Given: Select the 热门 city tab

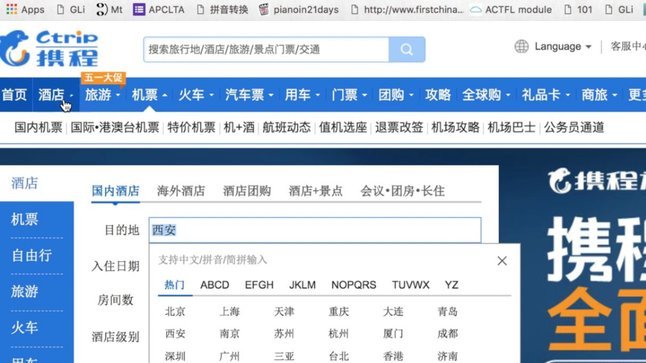Looking at the screenshot, I should coord(175,285).
